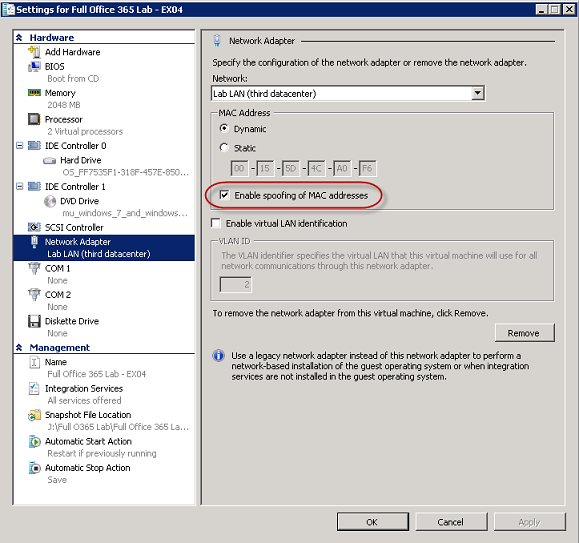
Task: Click the Add Hardware icon
Action: tap(34, 52)
